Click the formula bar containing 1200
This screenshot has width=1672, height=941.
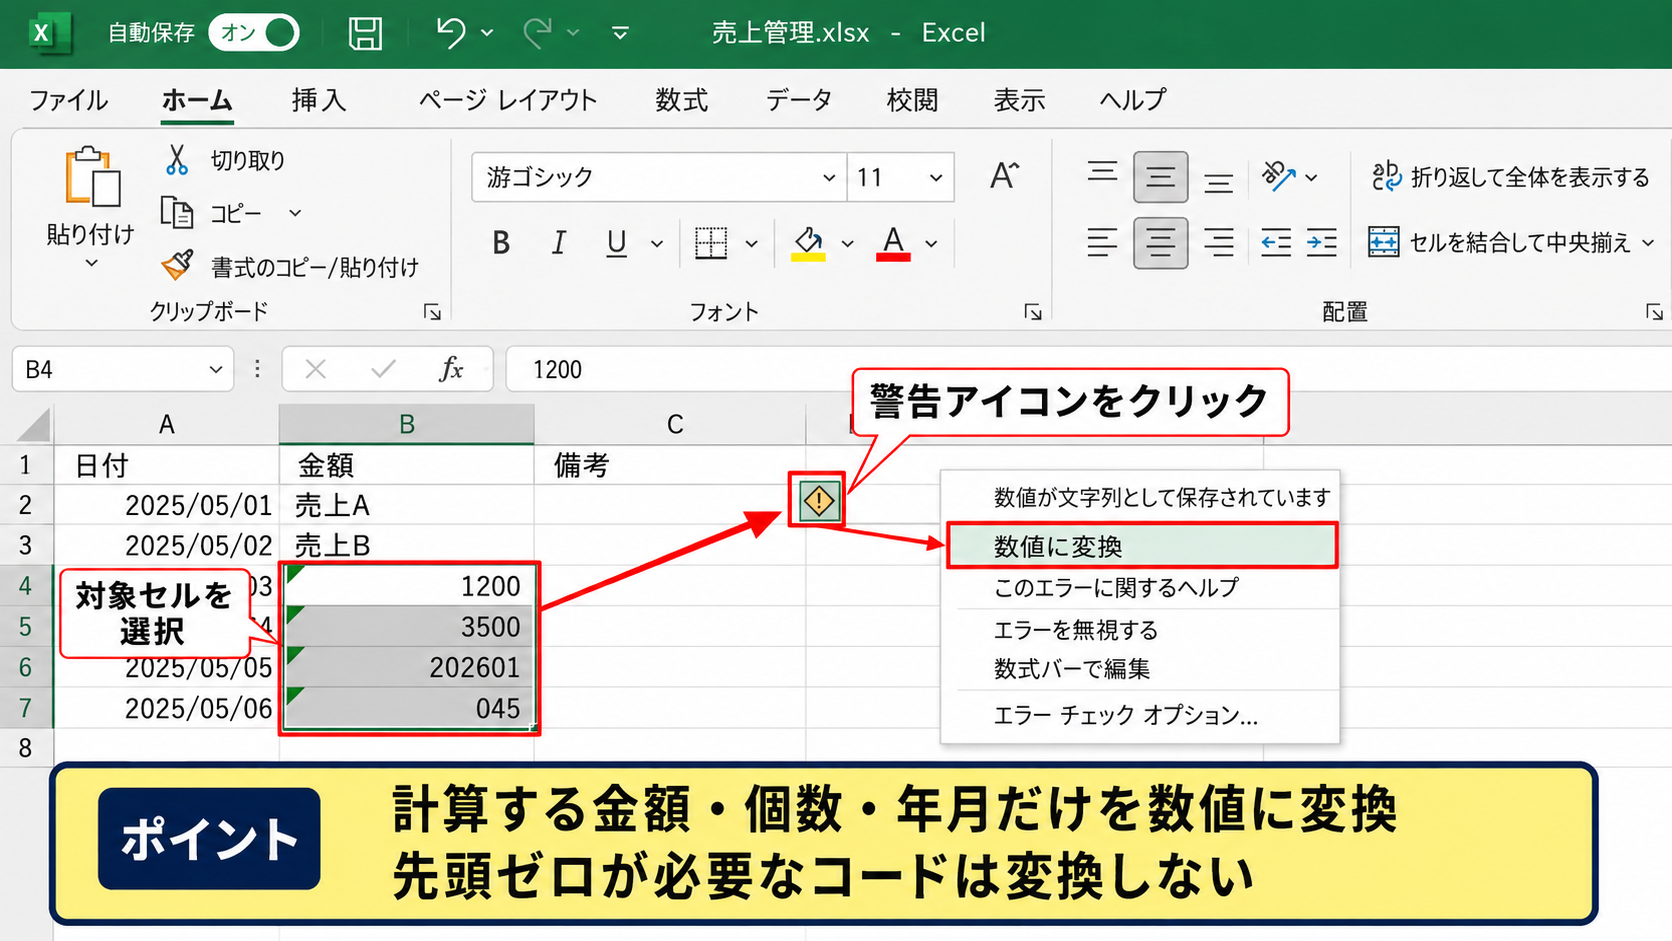tap(1088, 370)
